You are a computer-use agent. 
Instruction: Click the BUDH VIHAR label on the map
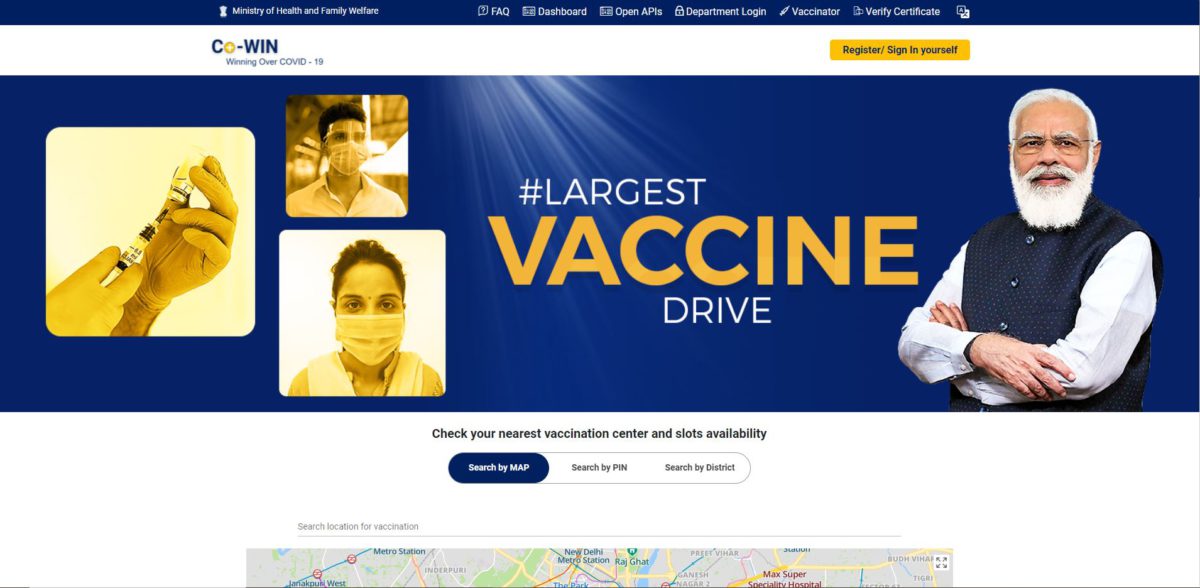click(x=910, y=559)
